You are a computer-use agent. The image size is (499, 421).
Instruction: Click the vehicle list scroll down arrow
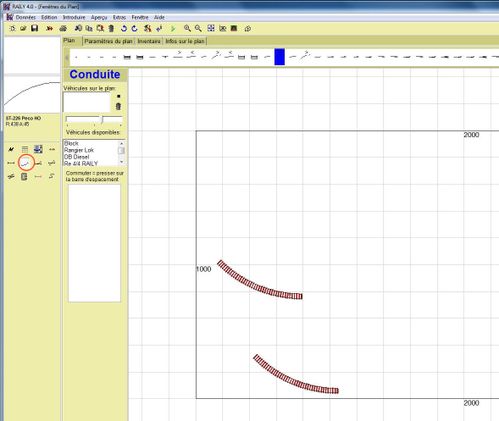coord(121,162)
